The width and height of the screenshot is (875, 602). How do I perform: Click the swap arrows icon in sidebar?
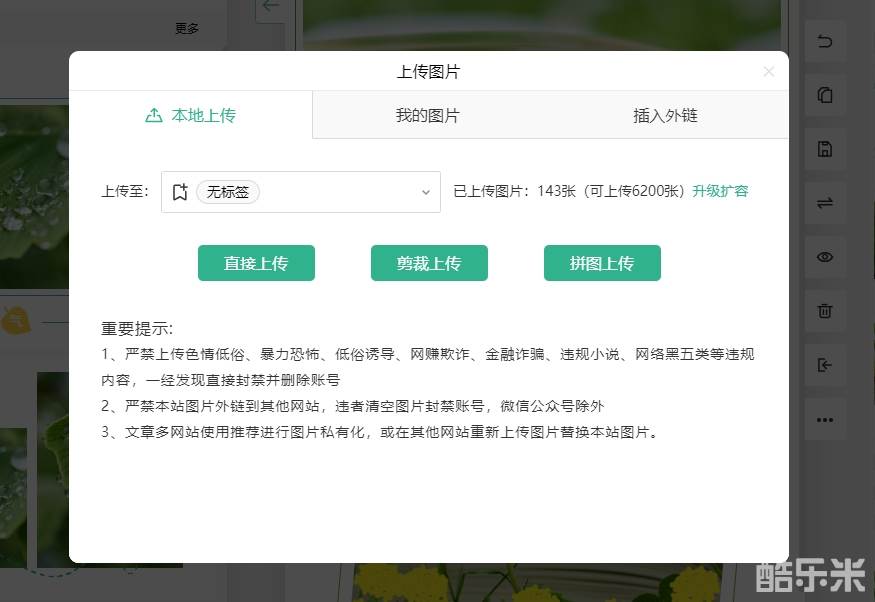pos(825,203)
